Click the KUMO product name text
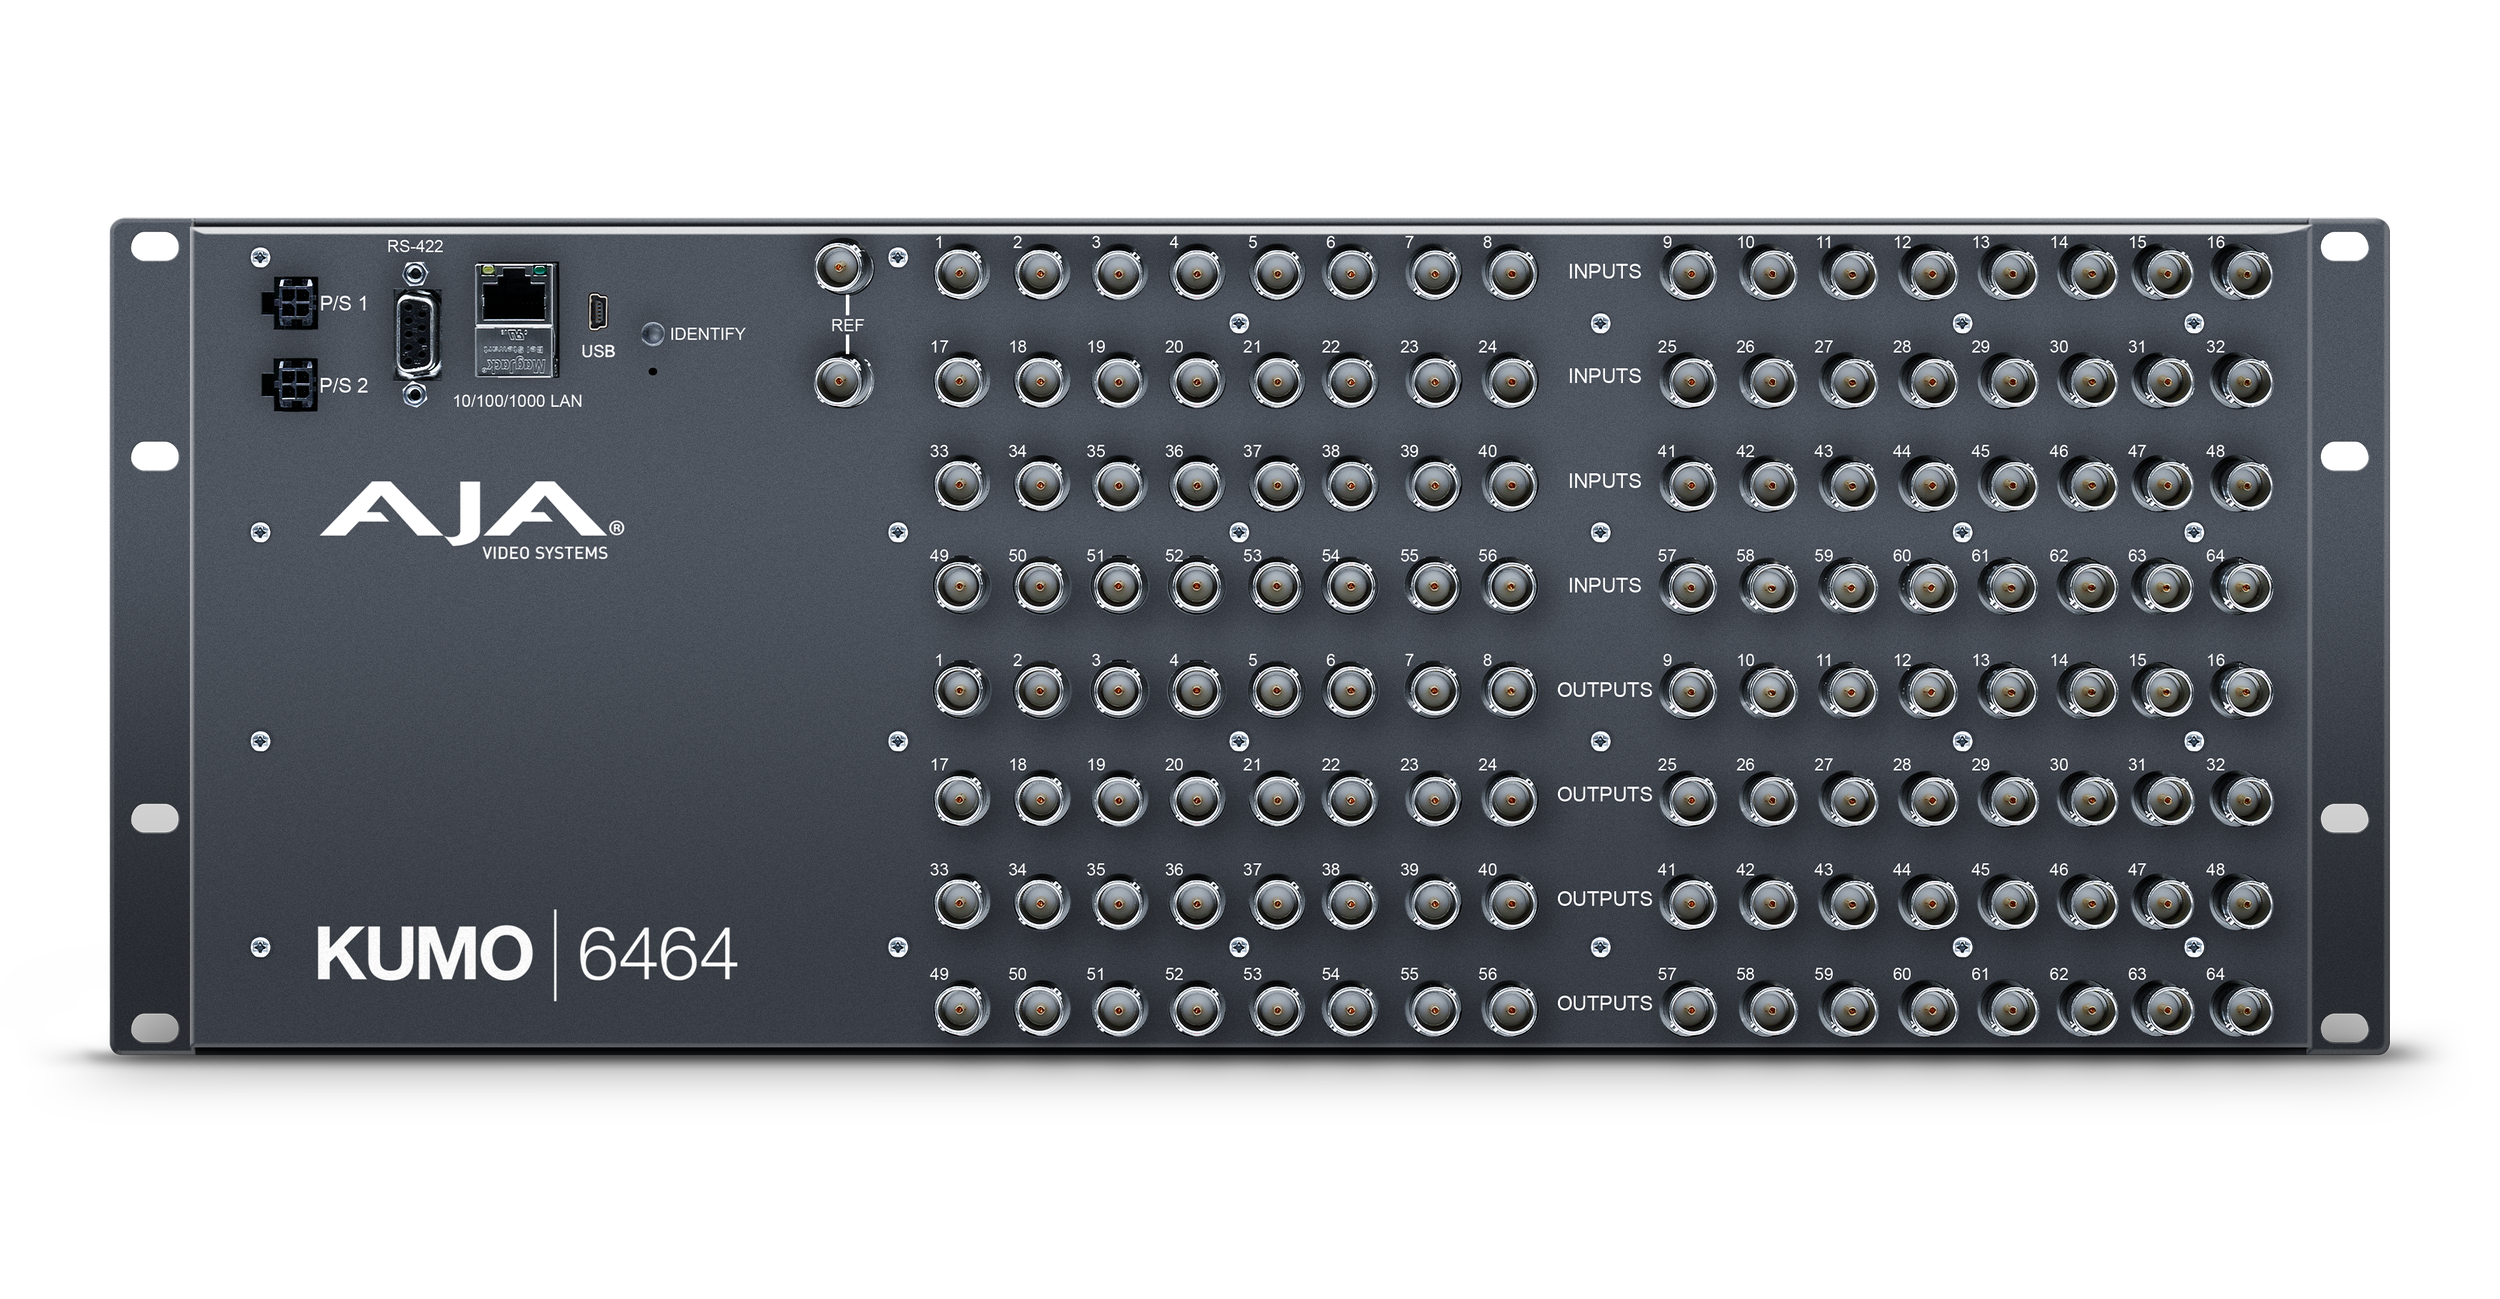 tap(424, 954)
